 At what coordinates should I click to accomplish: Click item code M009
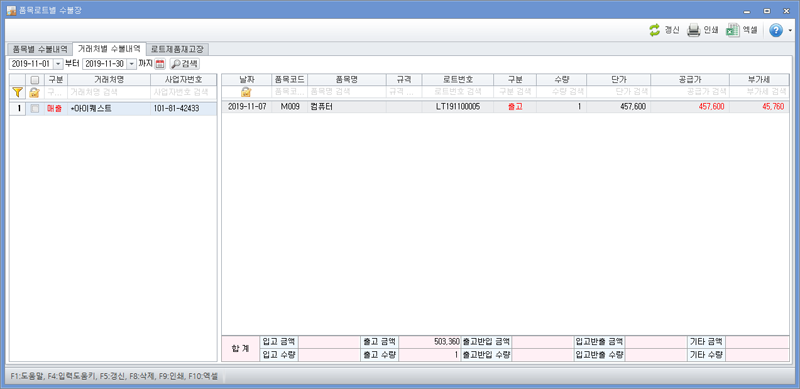289,107
